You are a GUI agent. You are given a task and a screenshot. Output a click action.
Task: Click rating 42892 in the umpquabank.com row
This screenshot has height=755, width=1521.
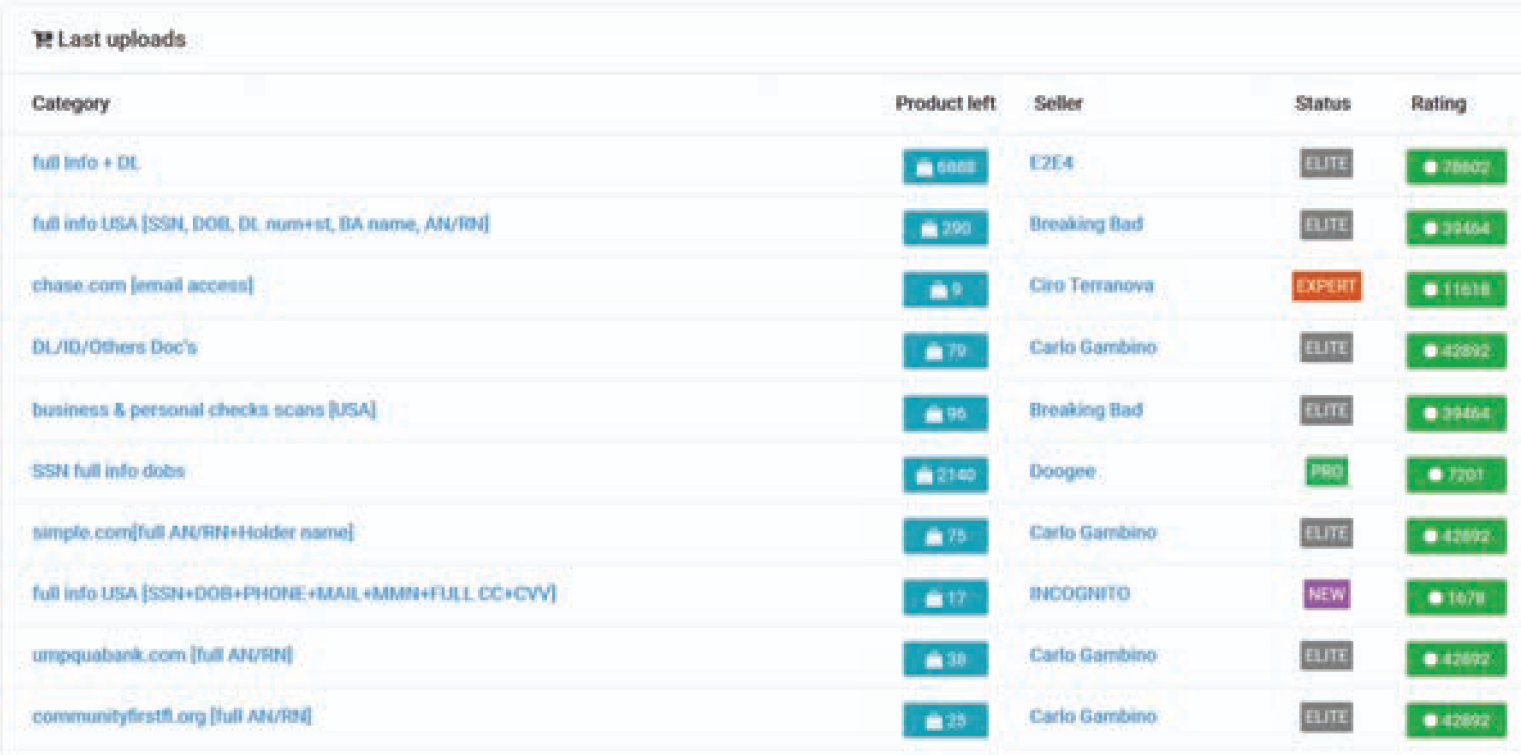point(1456,659)
